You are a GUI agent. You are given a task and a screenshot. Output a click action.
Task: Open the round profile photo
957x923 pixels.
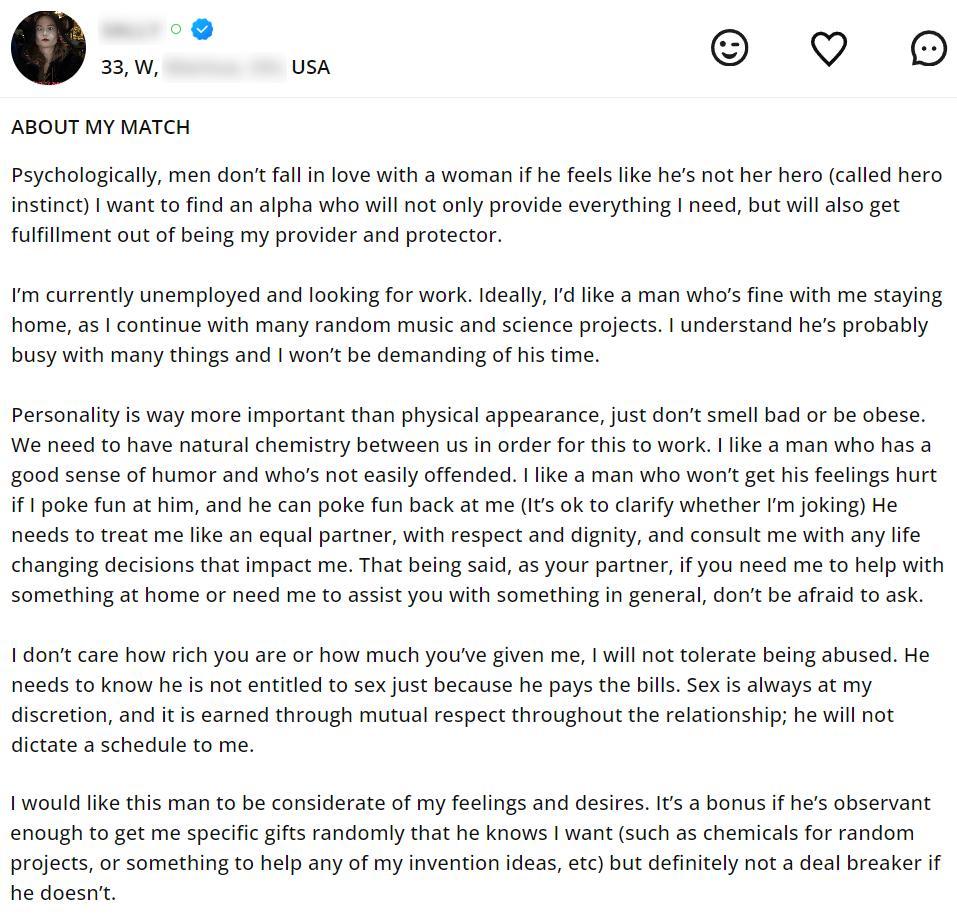tap(48, 48)
